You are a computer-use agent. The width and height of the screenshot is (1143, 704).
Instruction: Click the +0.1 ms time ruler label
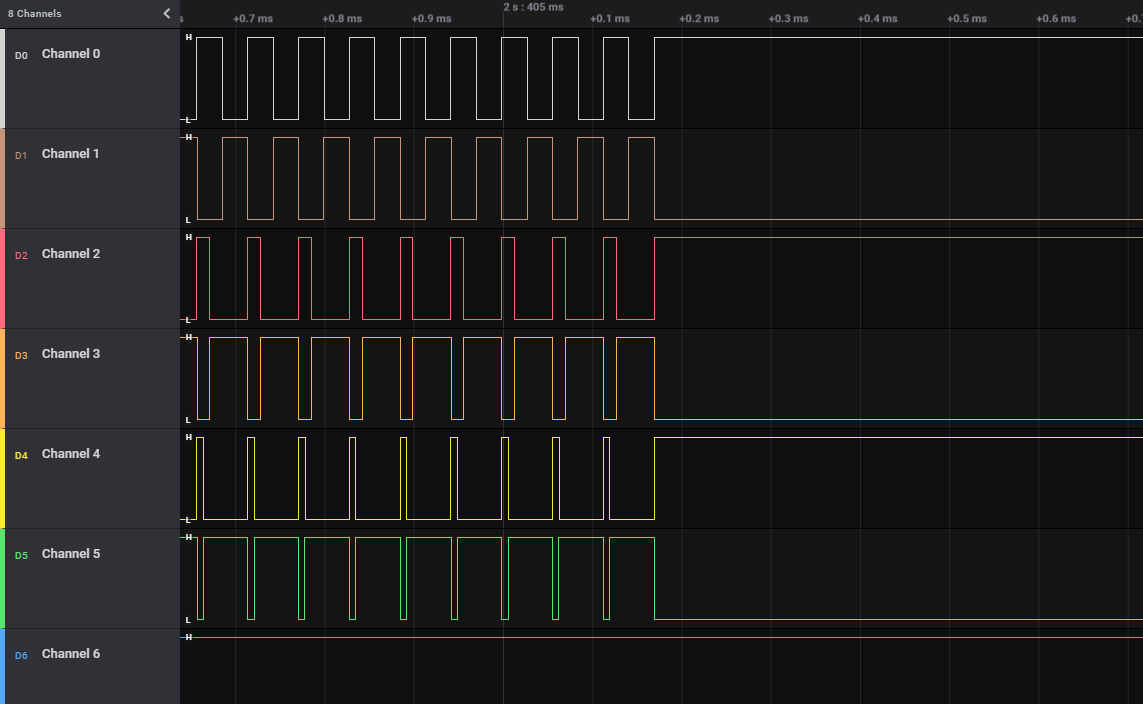point(610,19)
